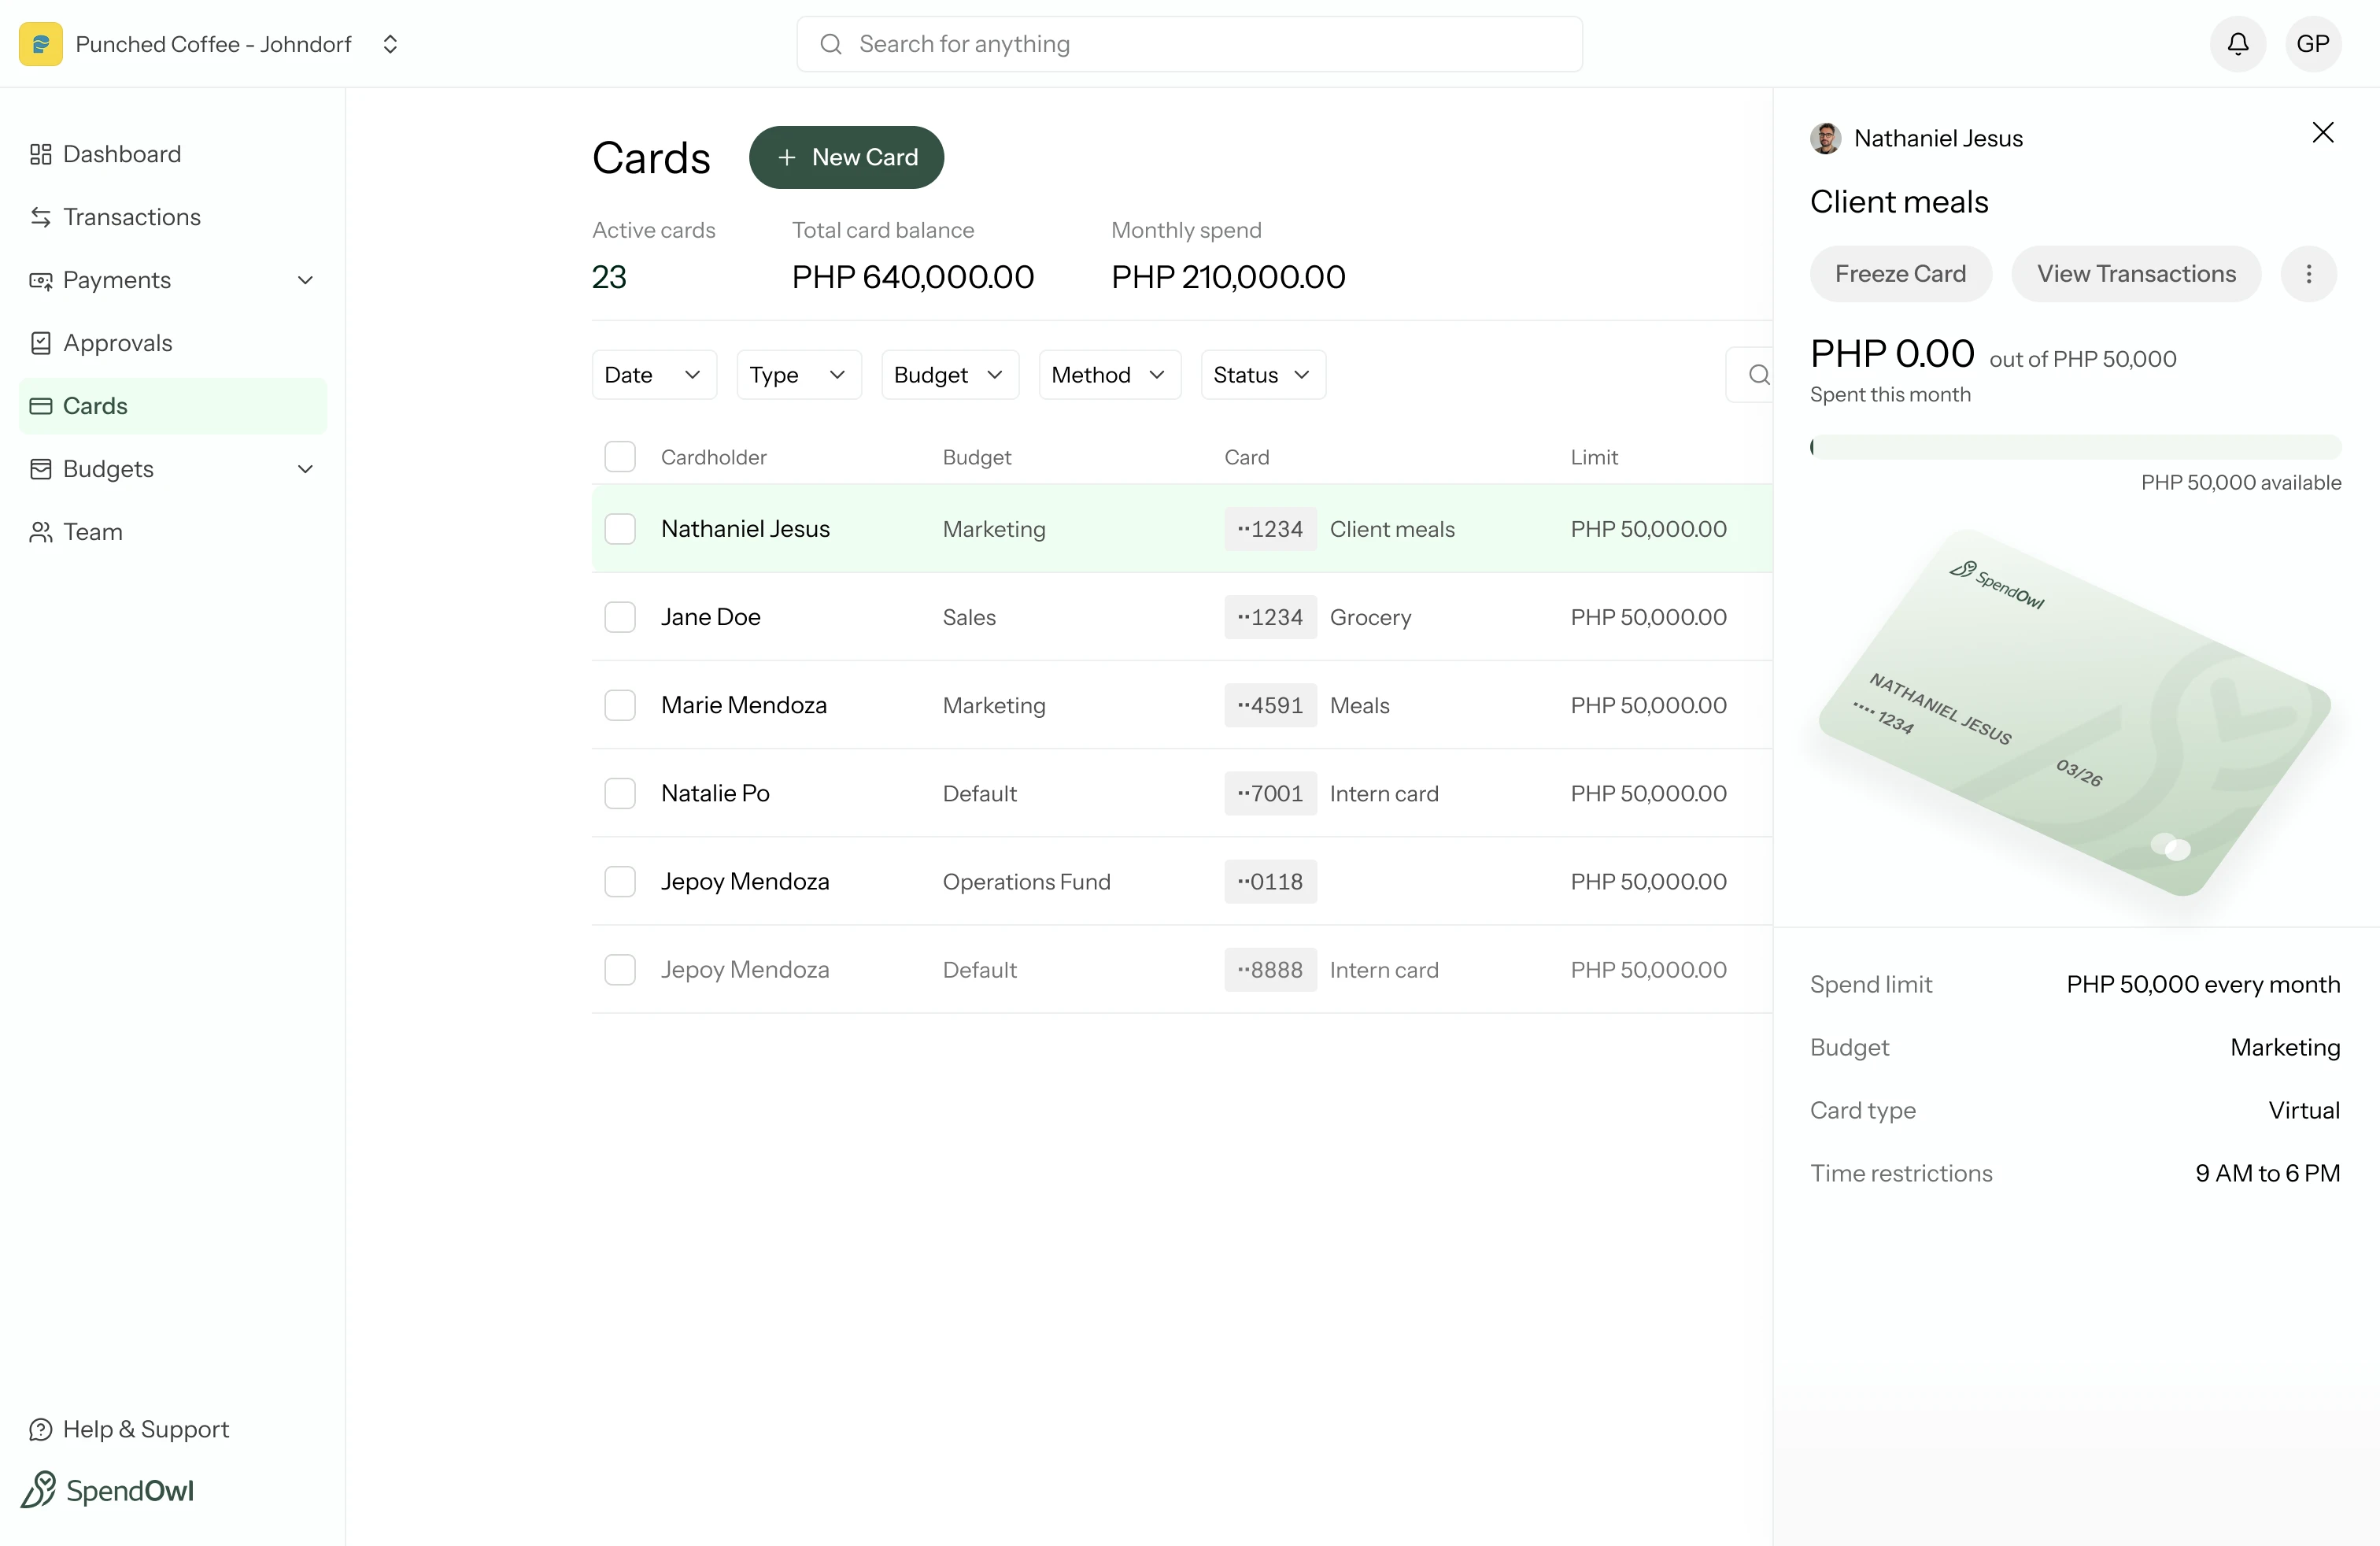Open notifications via the bell icon

pos(2237,43)
